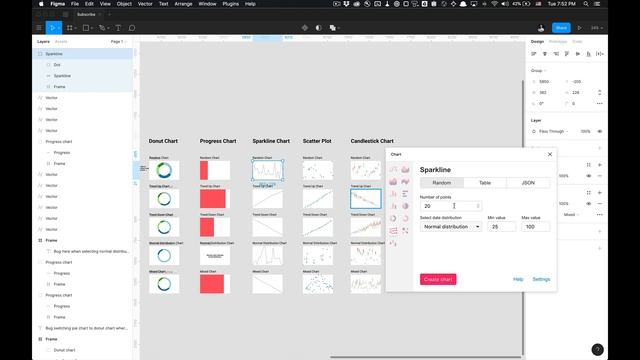Open the Mixed stroke dropdown
This screenshot has width=640, height=360.
tap(571, 215)
